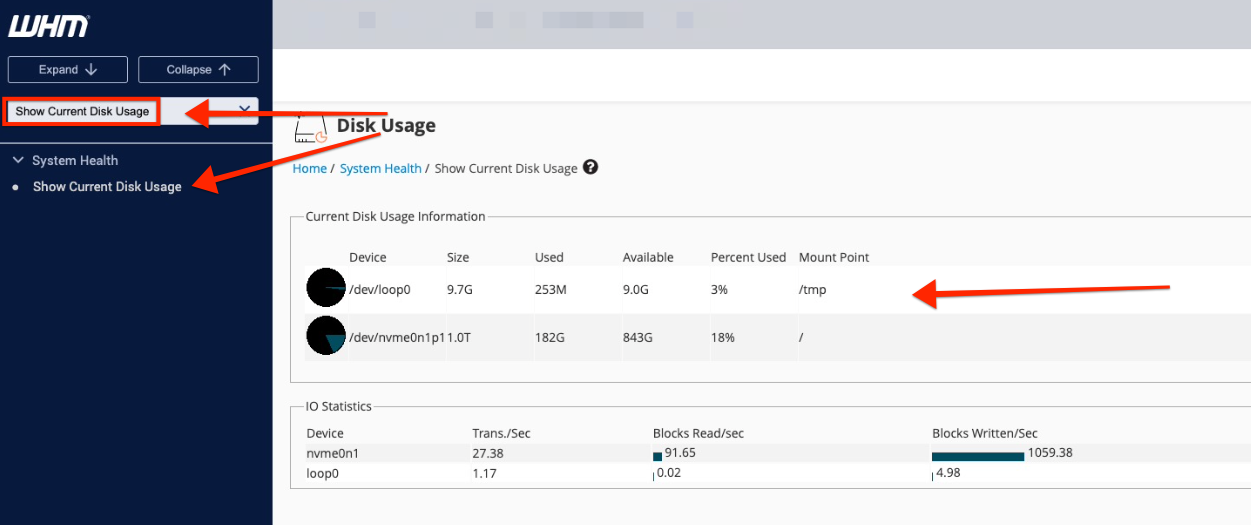
Task: Click the Mount Point column header
Action: click(x=833, y=257)
